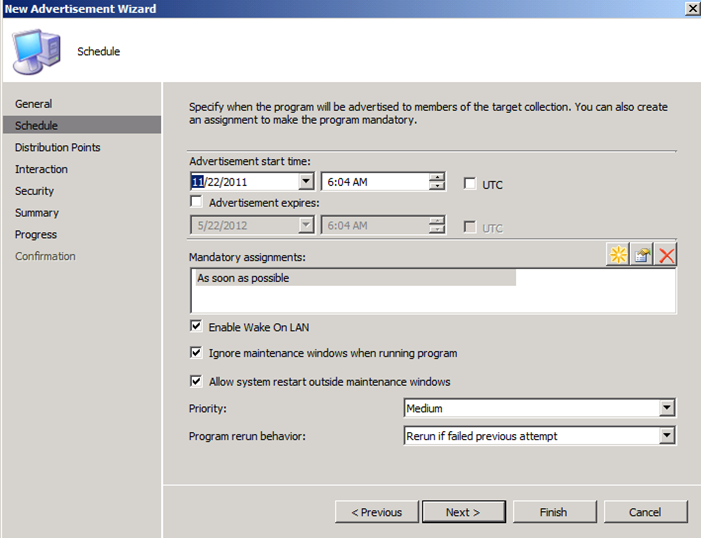Jump to the Summary wizard page
Viewport: 701px width, 538px height.
[x=37, y=213]
